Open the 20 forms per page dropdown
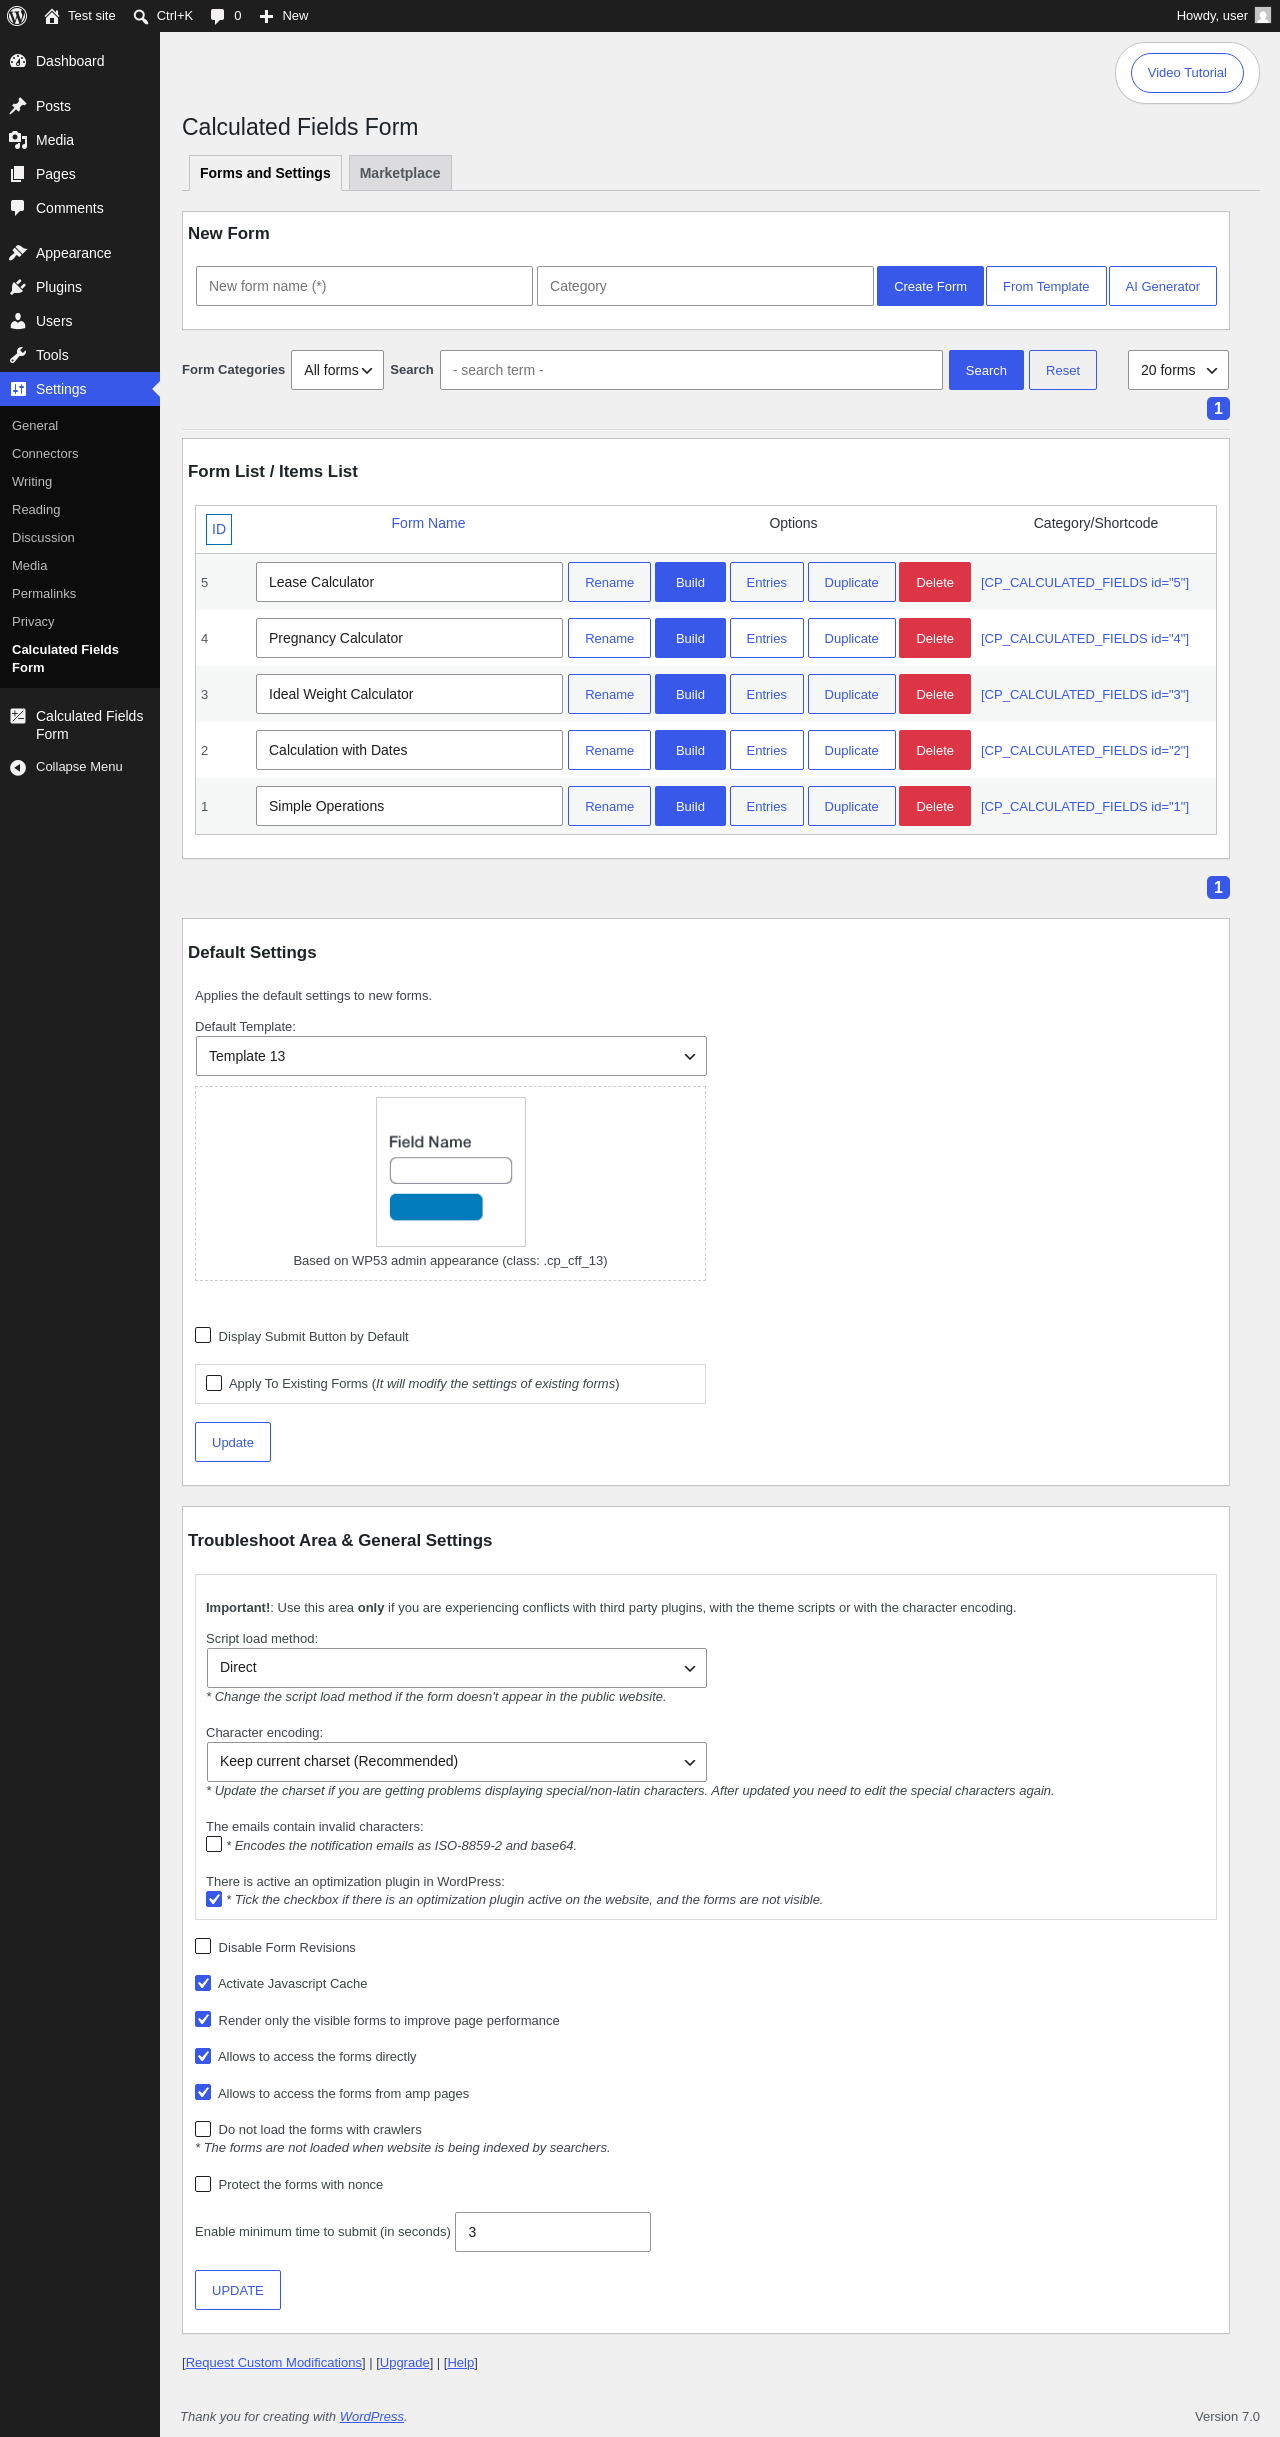 point(1178,370)
